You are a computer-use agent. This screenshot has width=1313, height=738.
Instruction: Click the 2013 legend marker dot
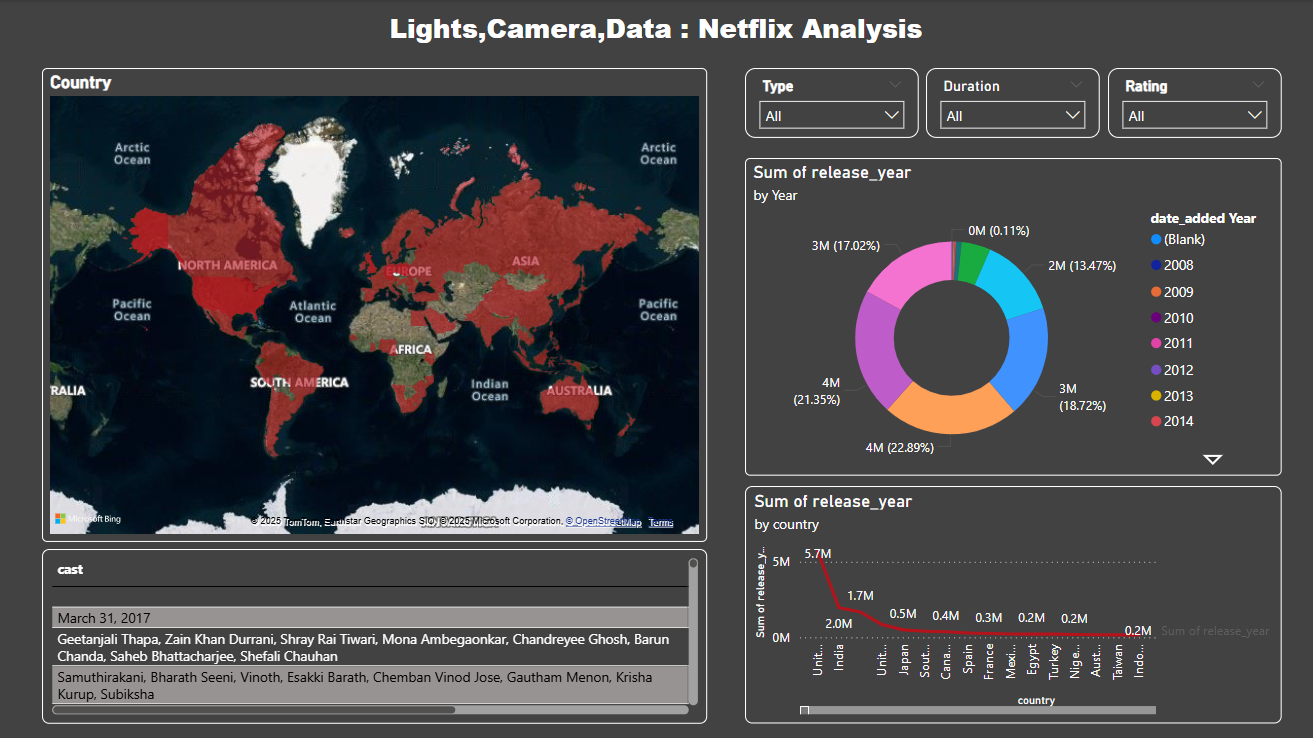click(1156, 396)
